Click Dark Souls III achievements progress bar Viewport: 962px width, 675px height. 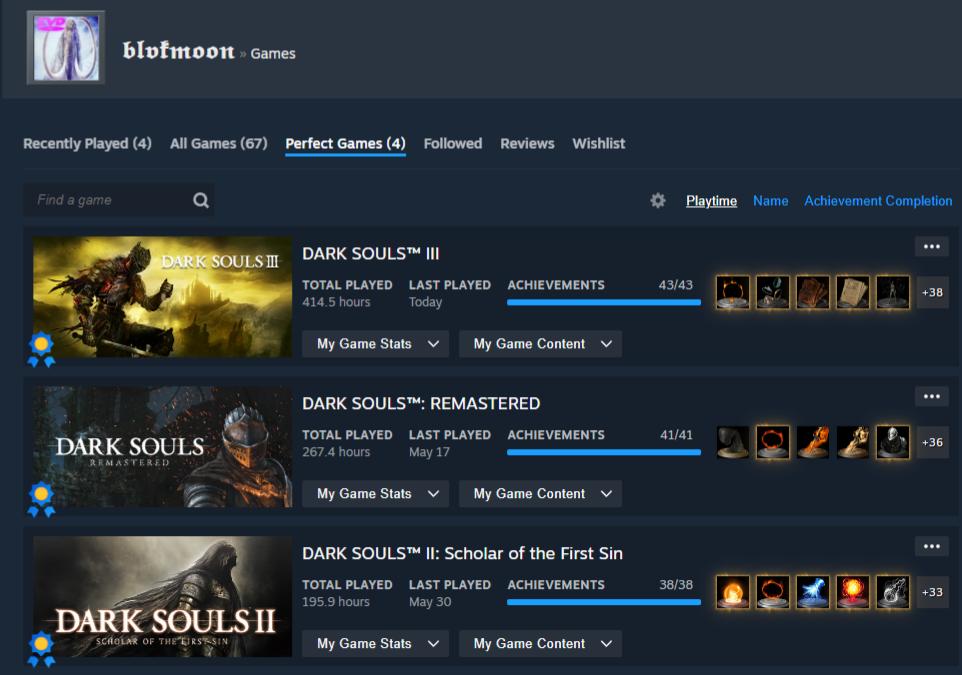(x=604, y=303)
